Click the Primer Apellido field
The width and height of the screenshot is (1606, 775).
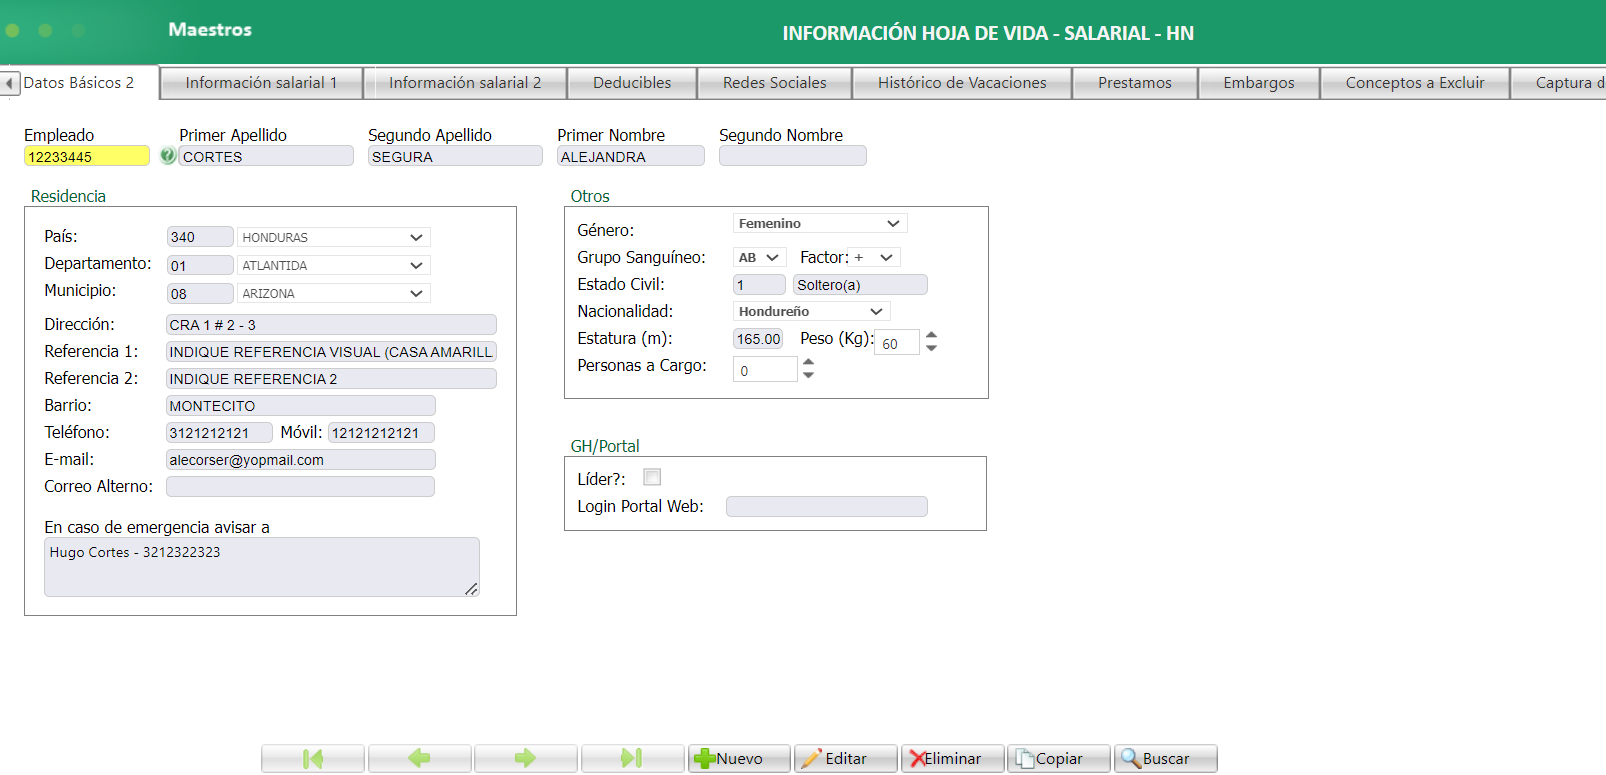click(266, 156)
